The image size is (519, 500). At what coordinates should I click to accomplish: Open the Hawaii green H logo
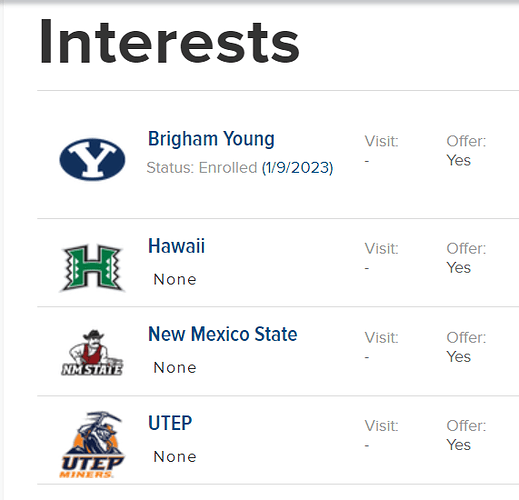(92, 268)
